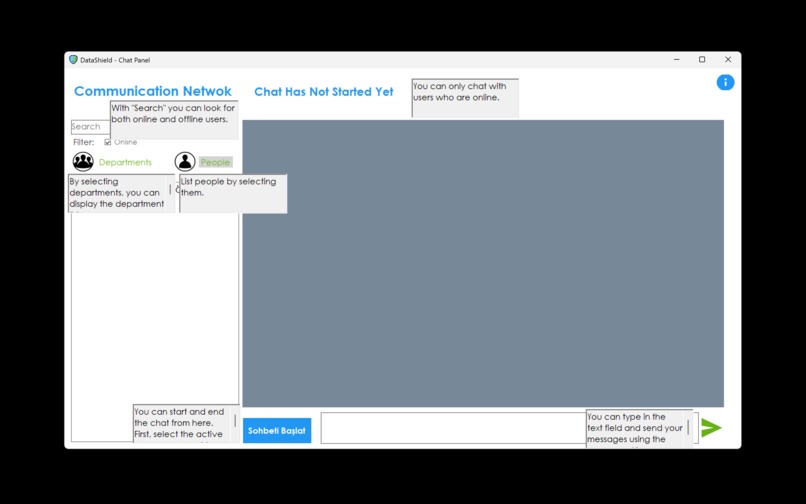Send message with green arrow icon
Screen dimensions: 806x504
[711, 428]
